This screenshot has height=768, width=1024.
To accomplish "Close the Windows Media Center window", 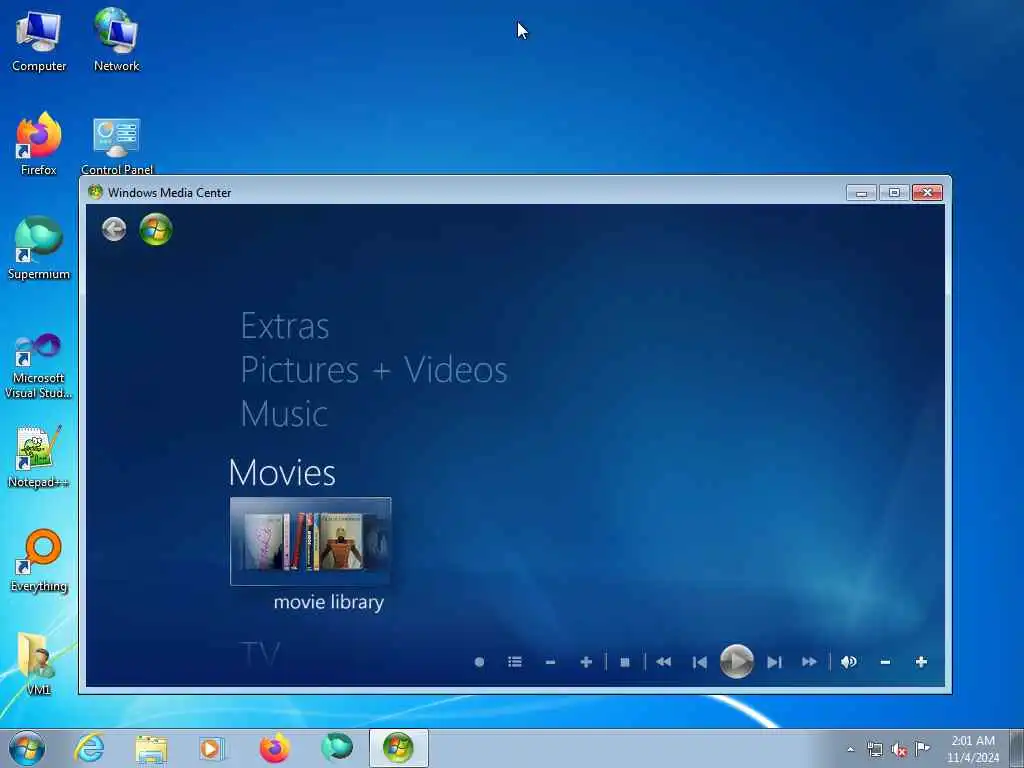I will click(927, 193).
